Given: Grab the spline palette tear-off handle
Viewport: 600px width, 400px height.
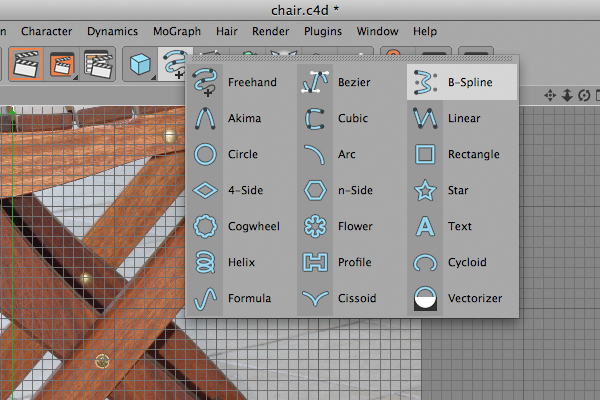Looking at the screenshot, I should (352, 59).
